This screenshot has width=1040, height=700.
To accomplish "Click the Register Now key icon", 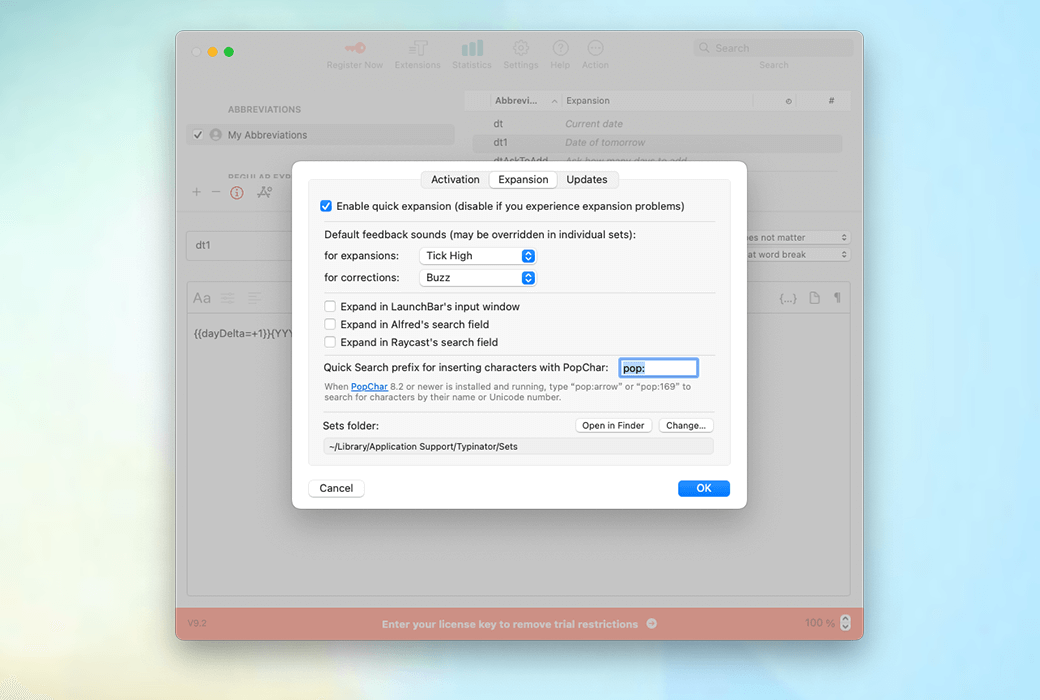I will [x=354, y=48].
